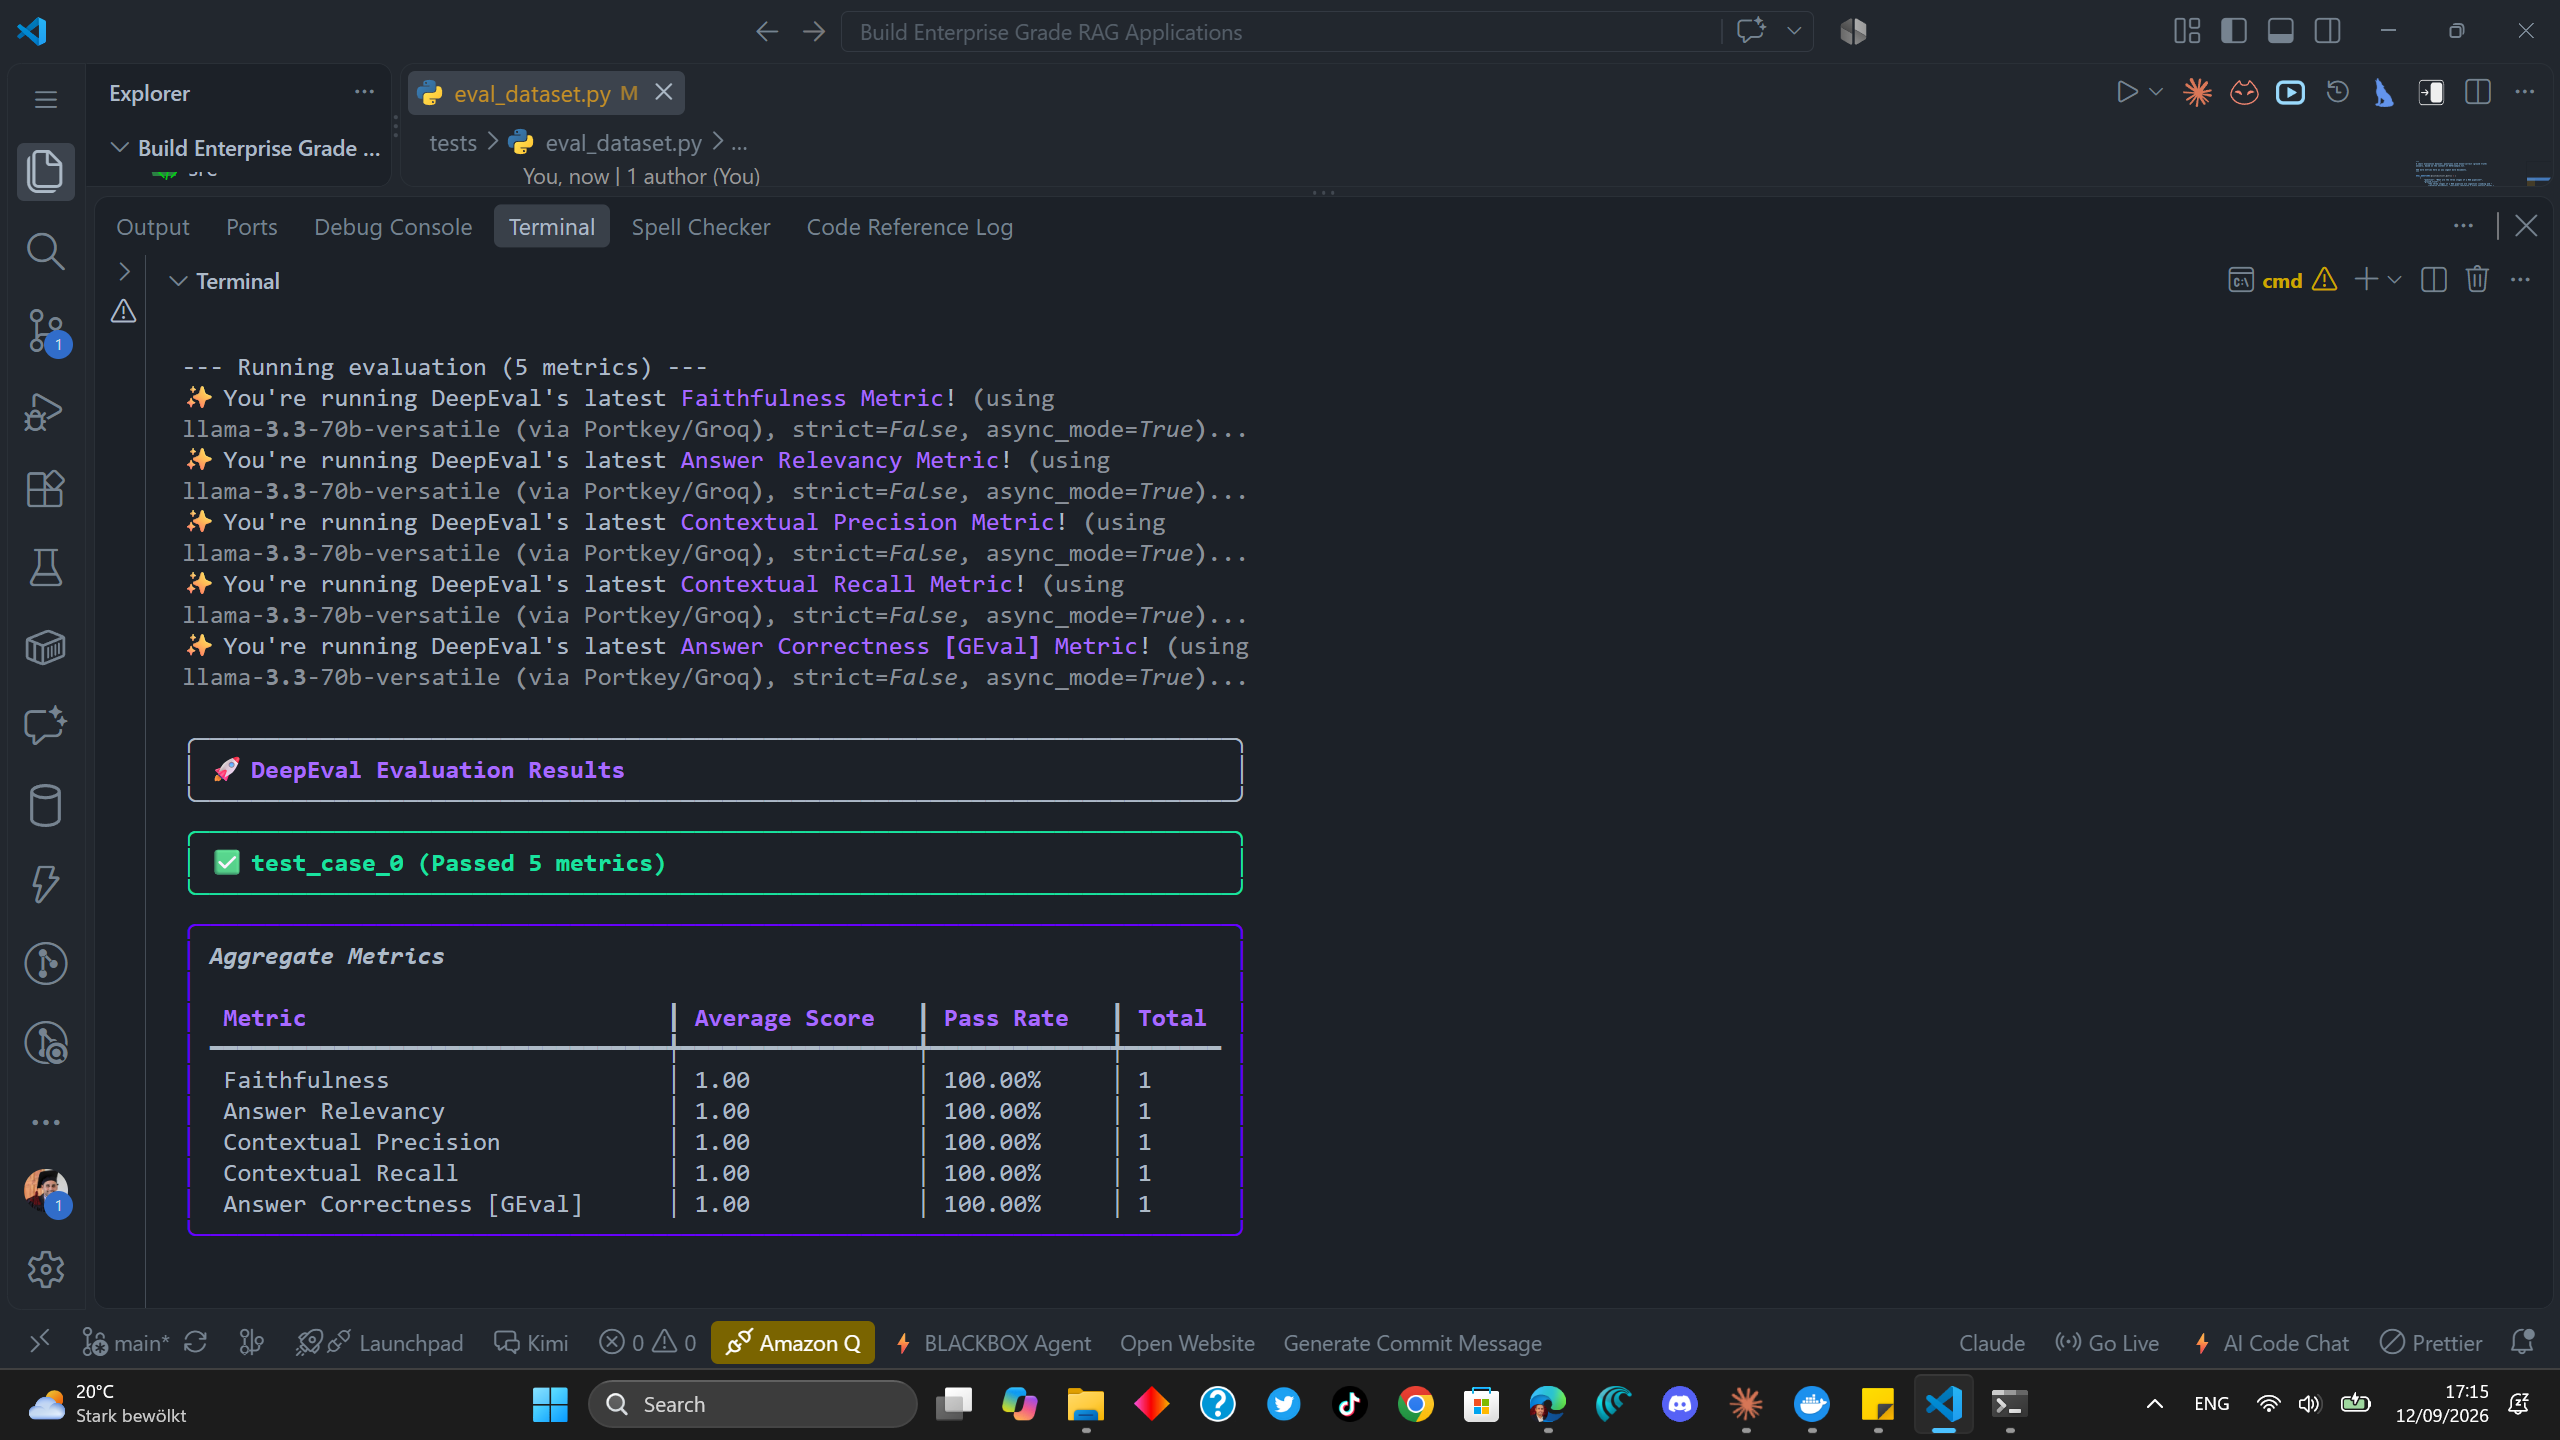Viewport: 2560px width, 1440px height.
Task: Open the Code Reference Log tab
Action: pyautogui.click(x=909, y=227)
